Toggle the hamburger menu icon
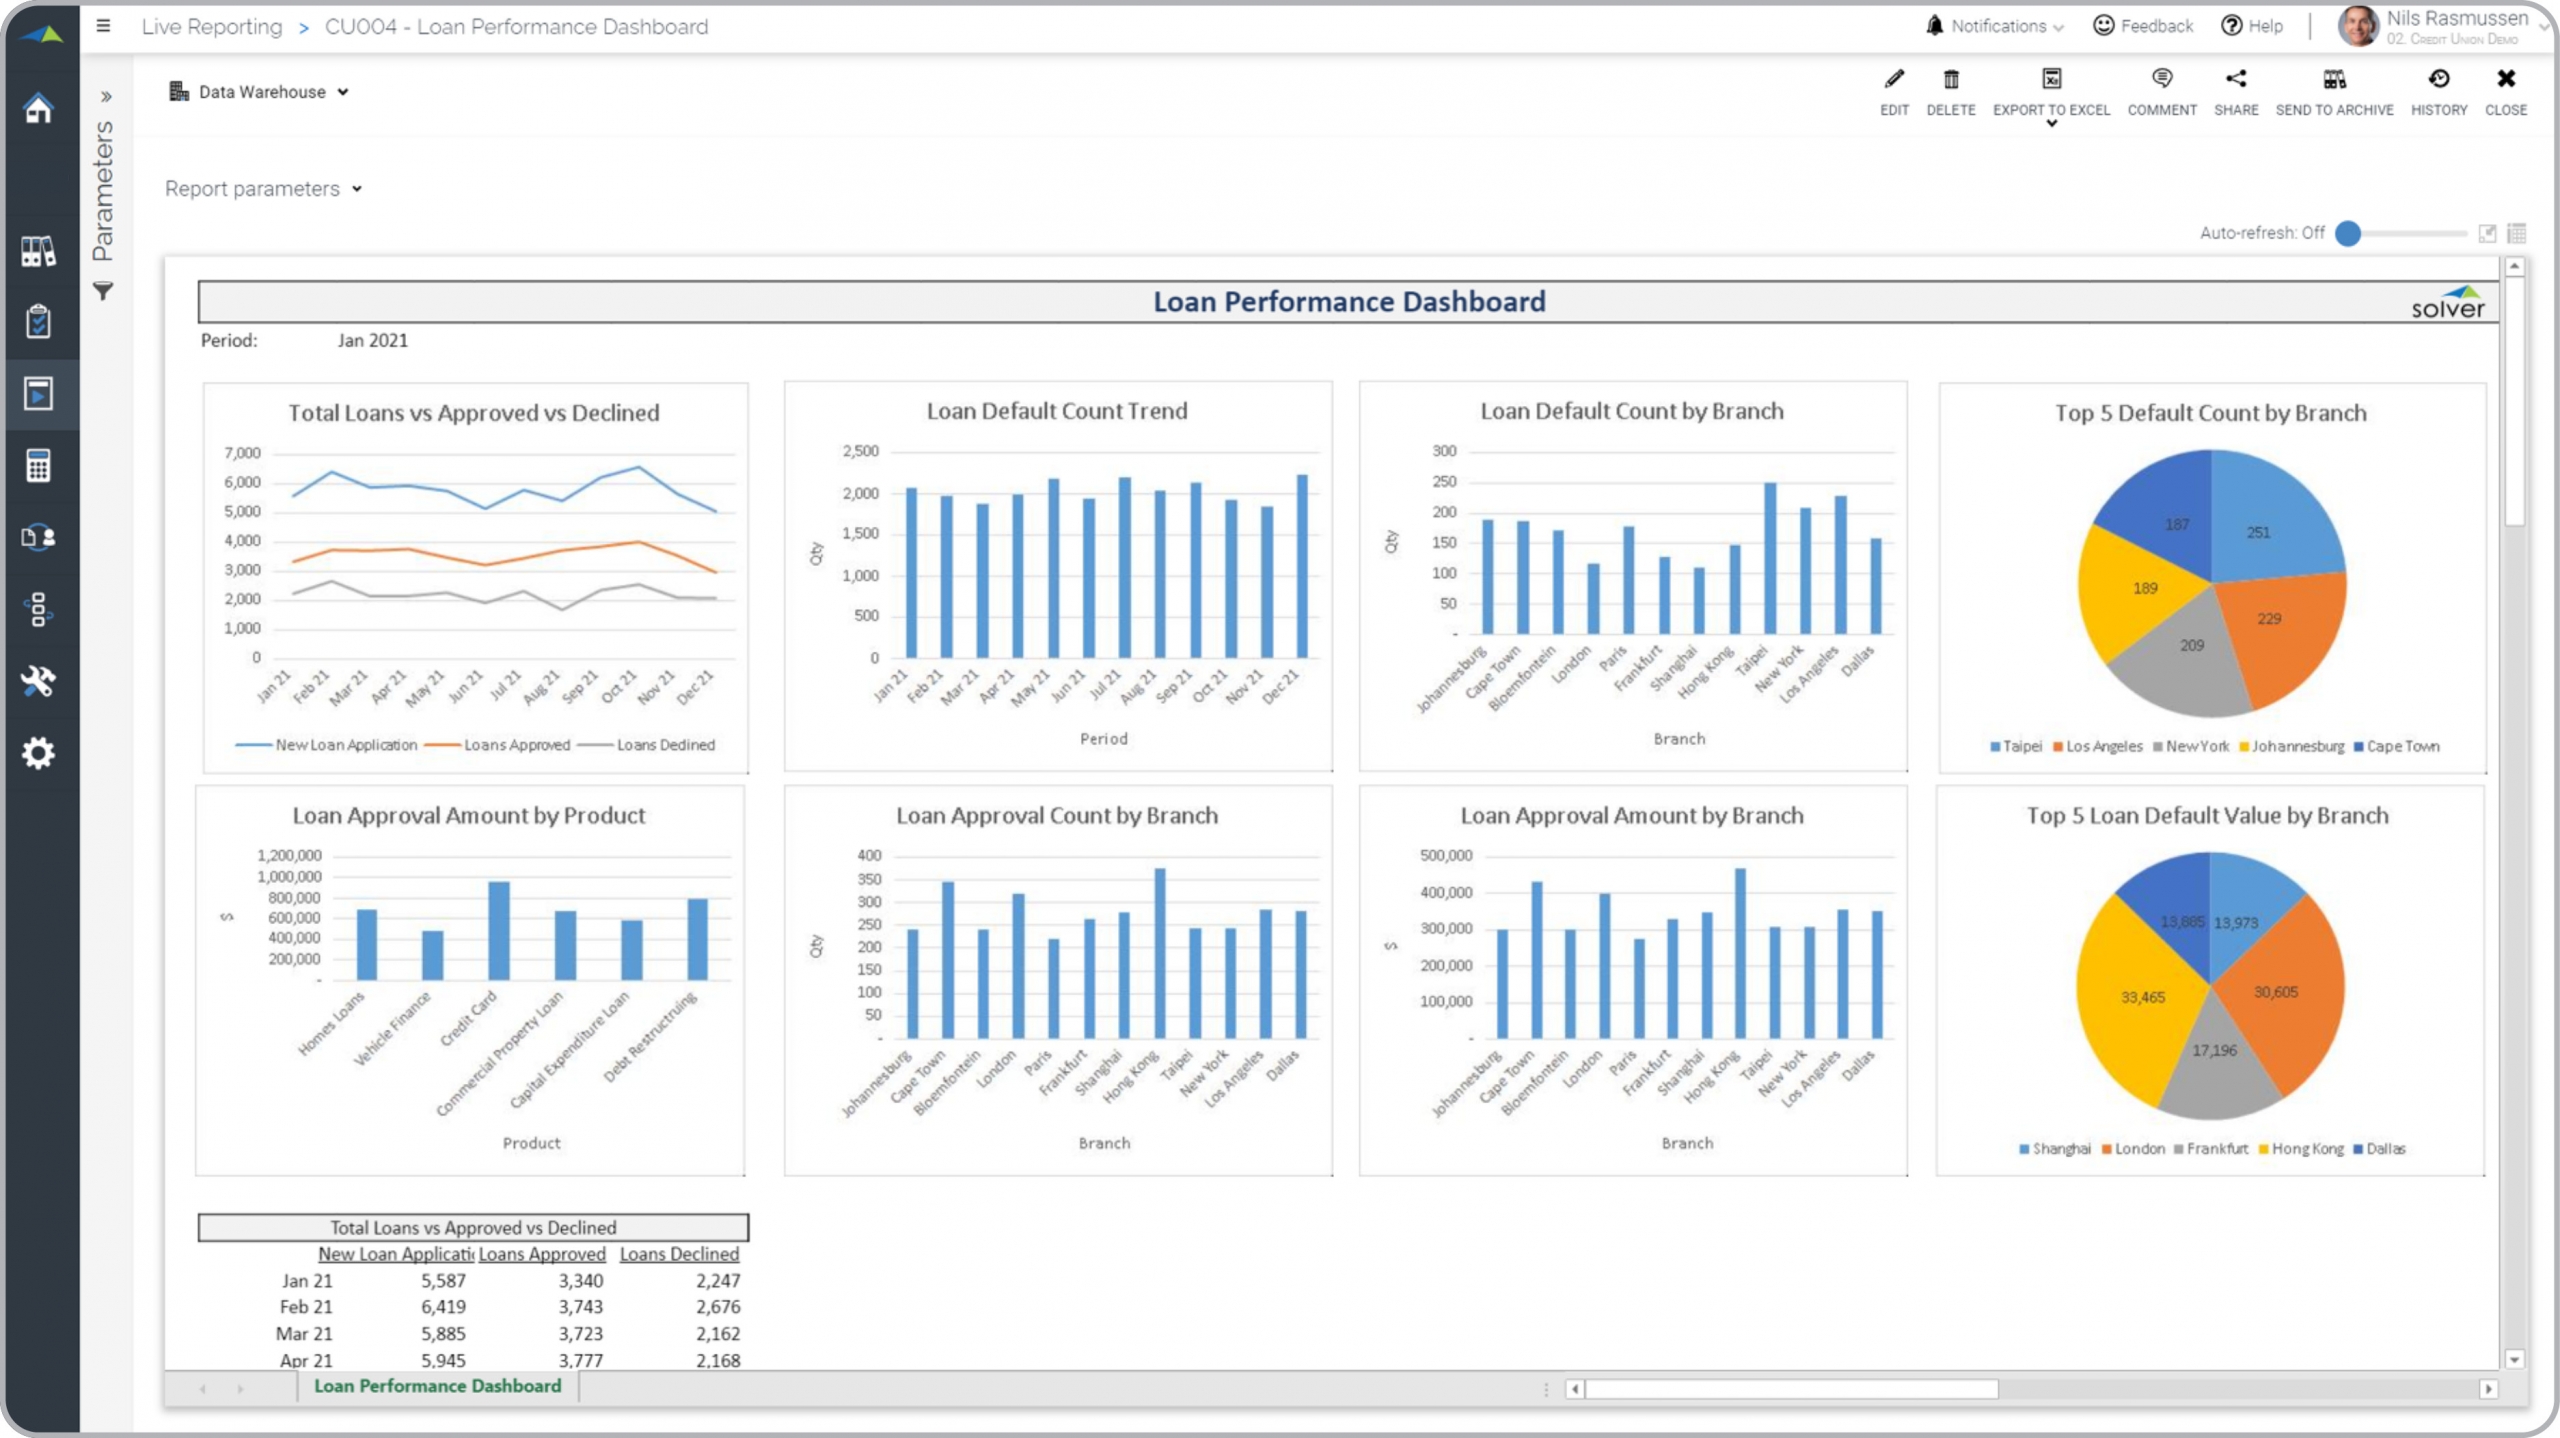Screen dimensions: 2560x1438 pos(103,26)
